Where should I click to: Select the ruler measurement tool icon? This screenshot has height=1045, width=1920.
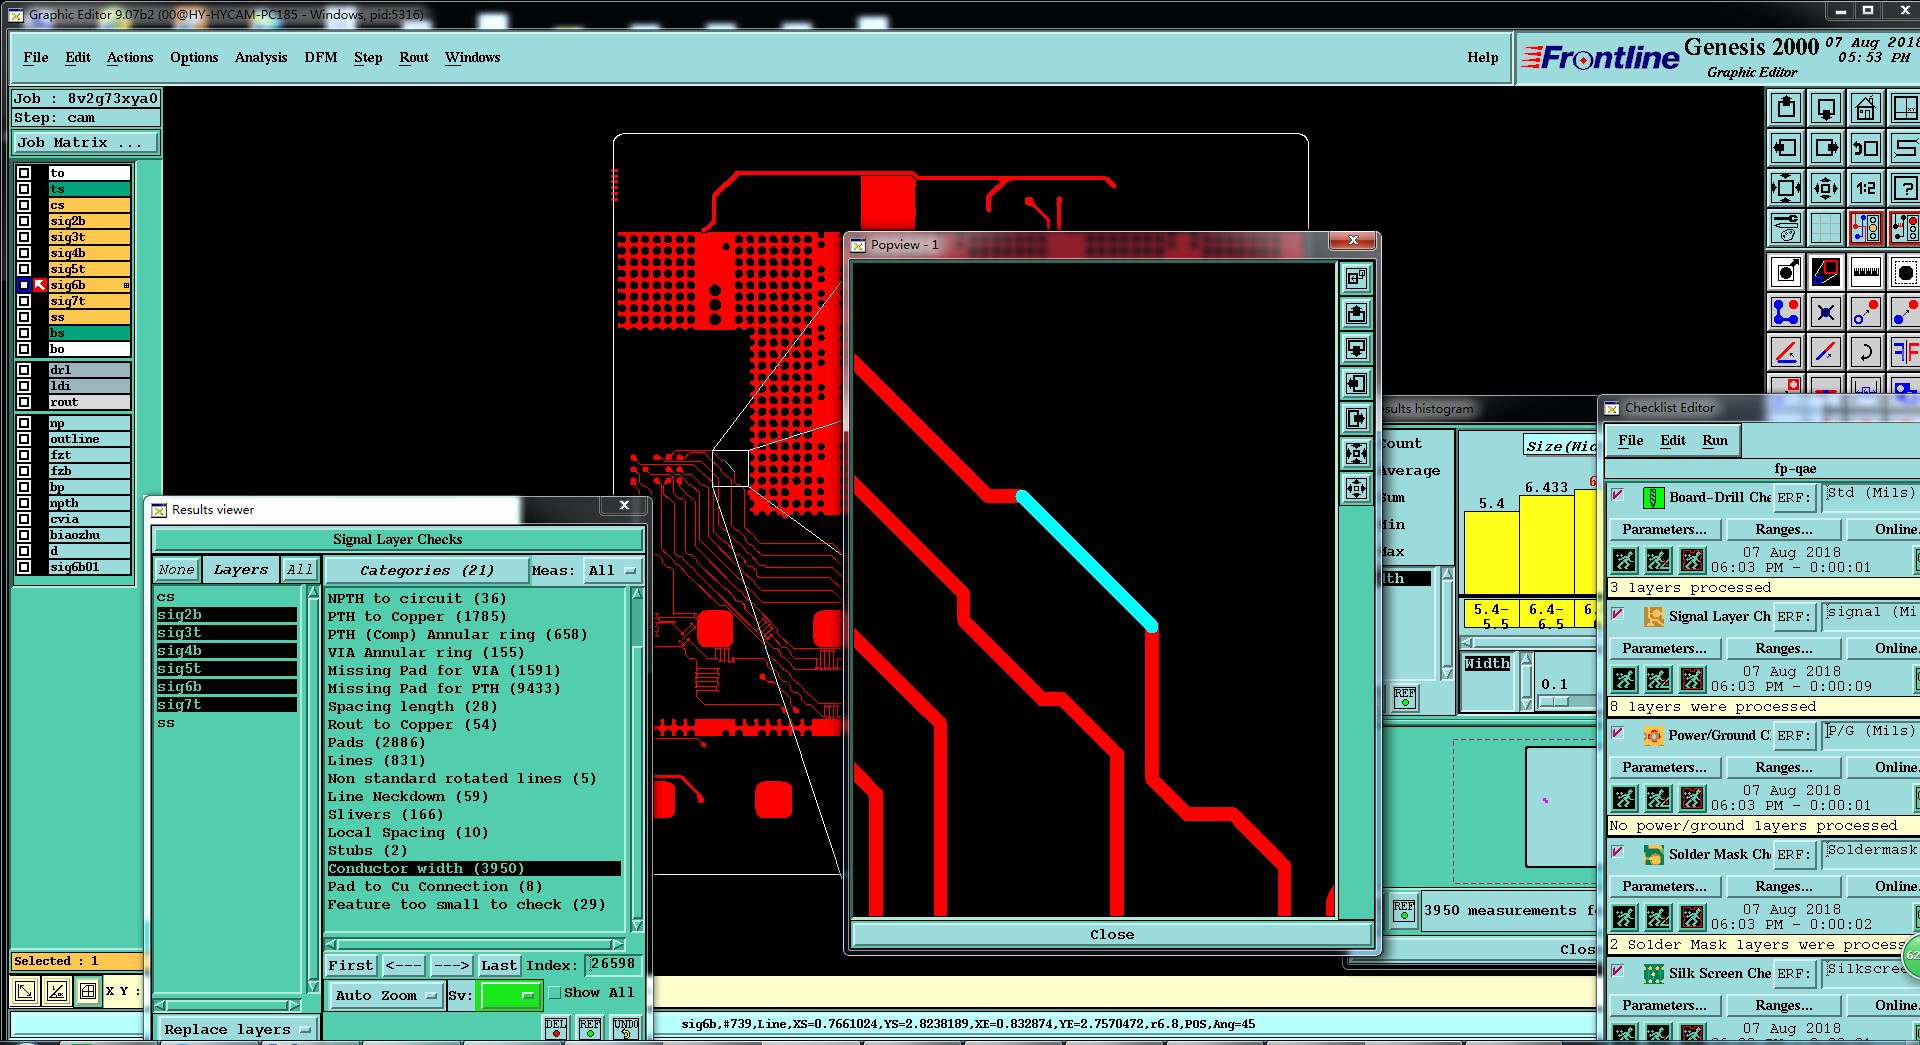[1865, 272]
